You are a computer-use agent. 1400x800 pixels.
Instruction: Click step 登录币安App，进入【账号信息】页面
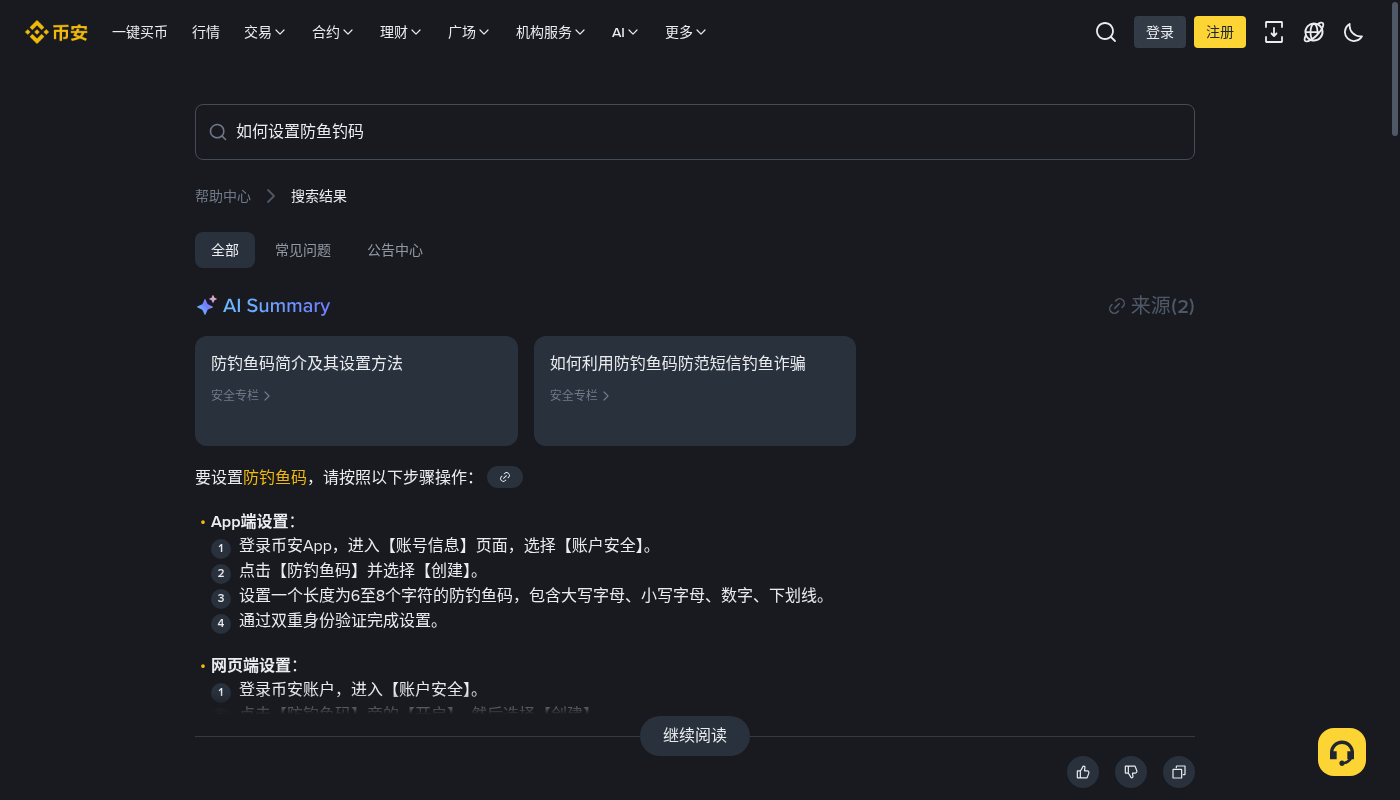pyautogui.click(x=447, y=546)
